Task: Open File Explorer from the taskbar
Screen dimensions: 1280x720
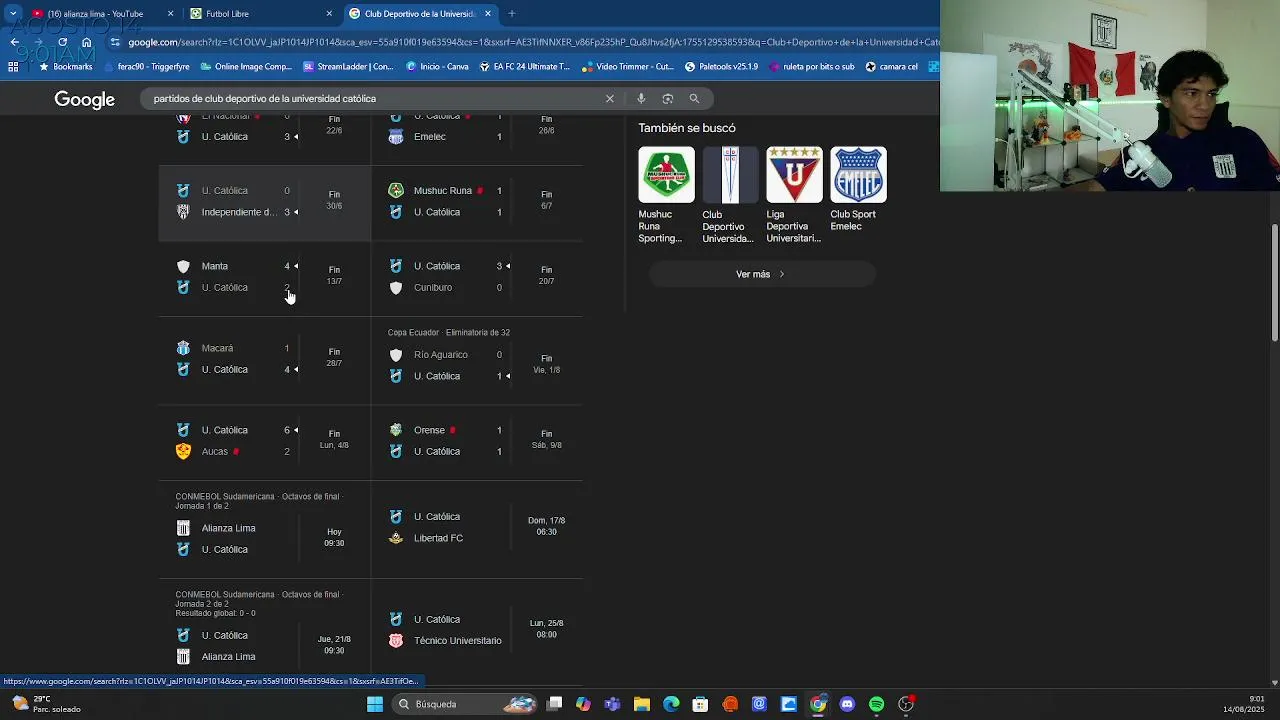Action: coord(642,704)
